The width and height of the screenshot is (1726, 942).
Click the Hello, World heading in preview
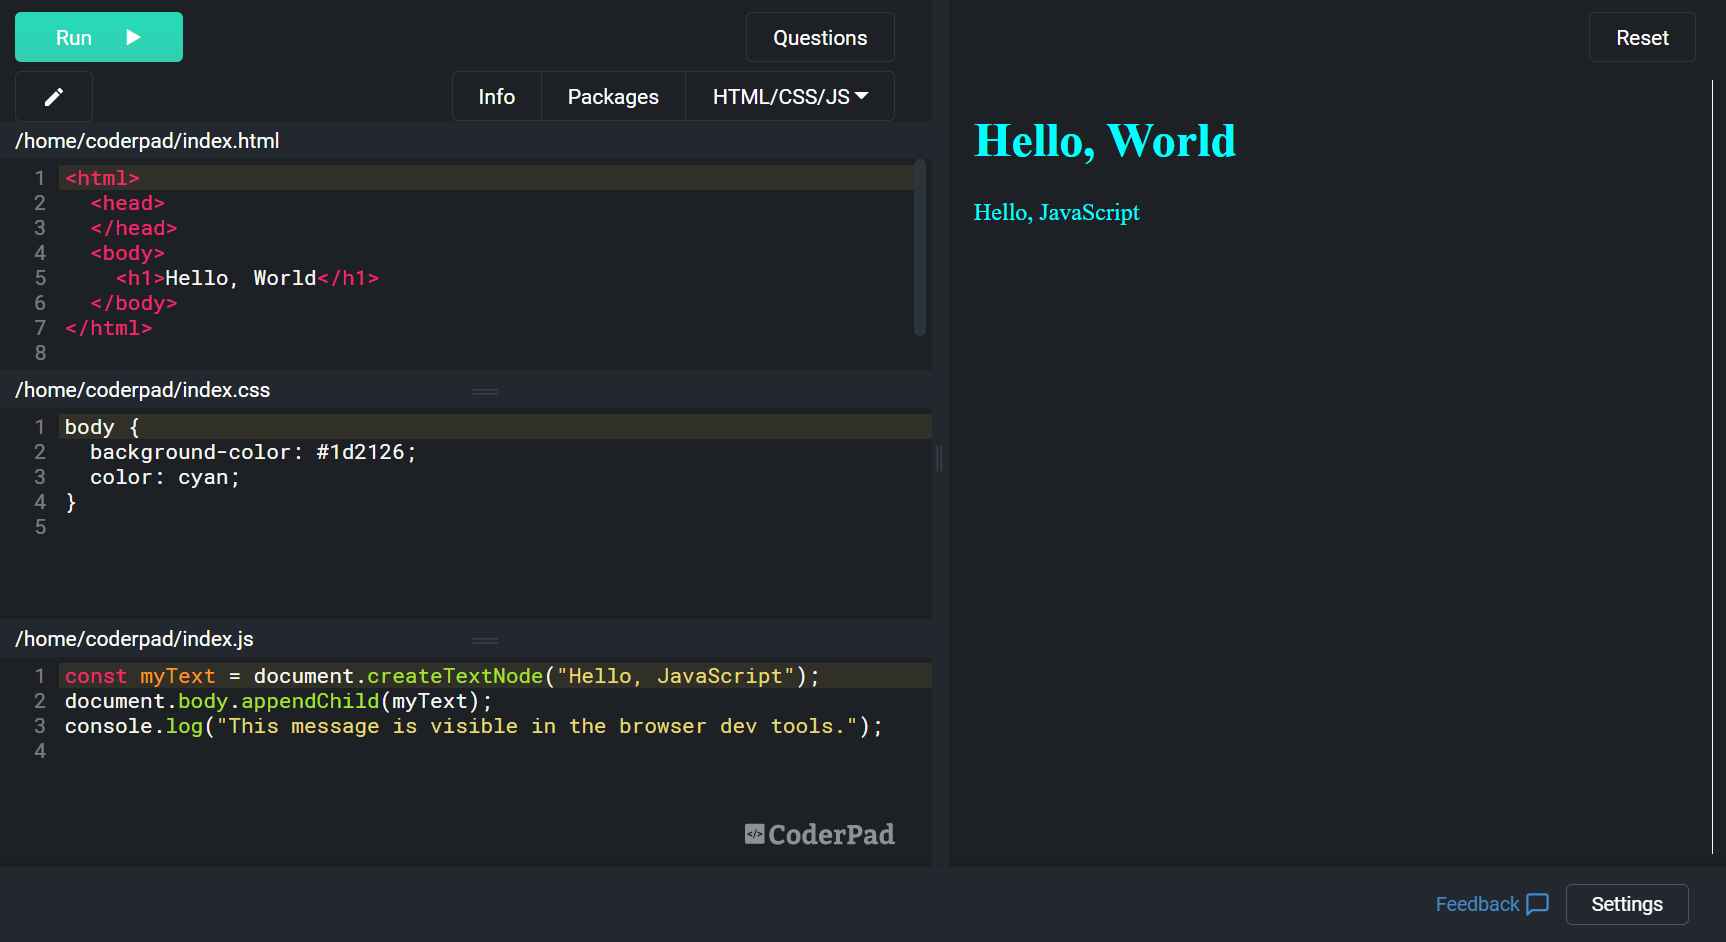(1105, 141)
